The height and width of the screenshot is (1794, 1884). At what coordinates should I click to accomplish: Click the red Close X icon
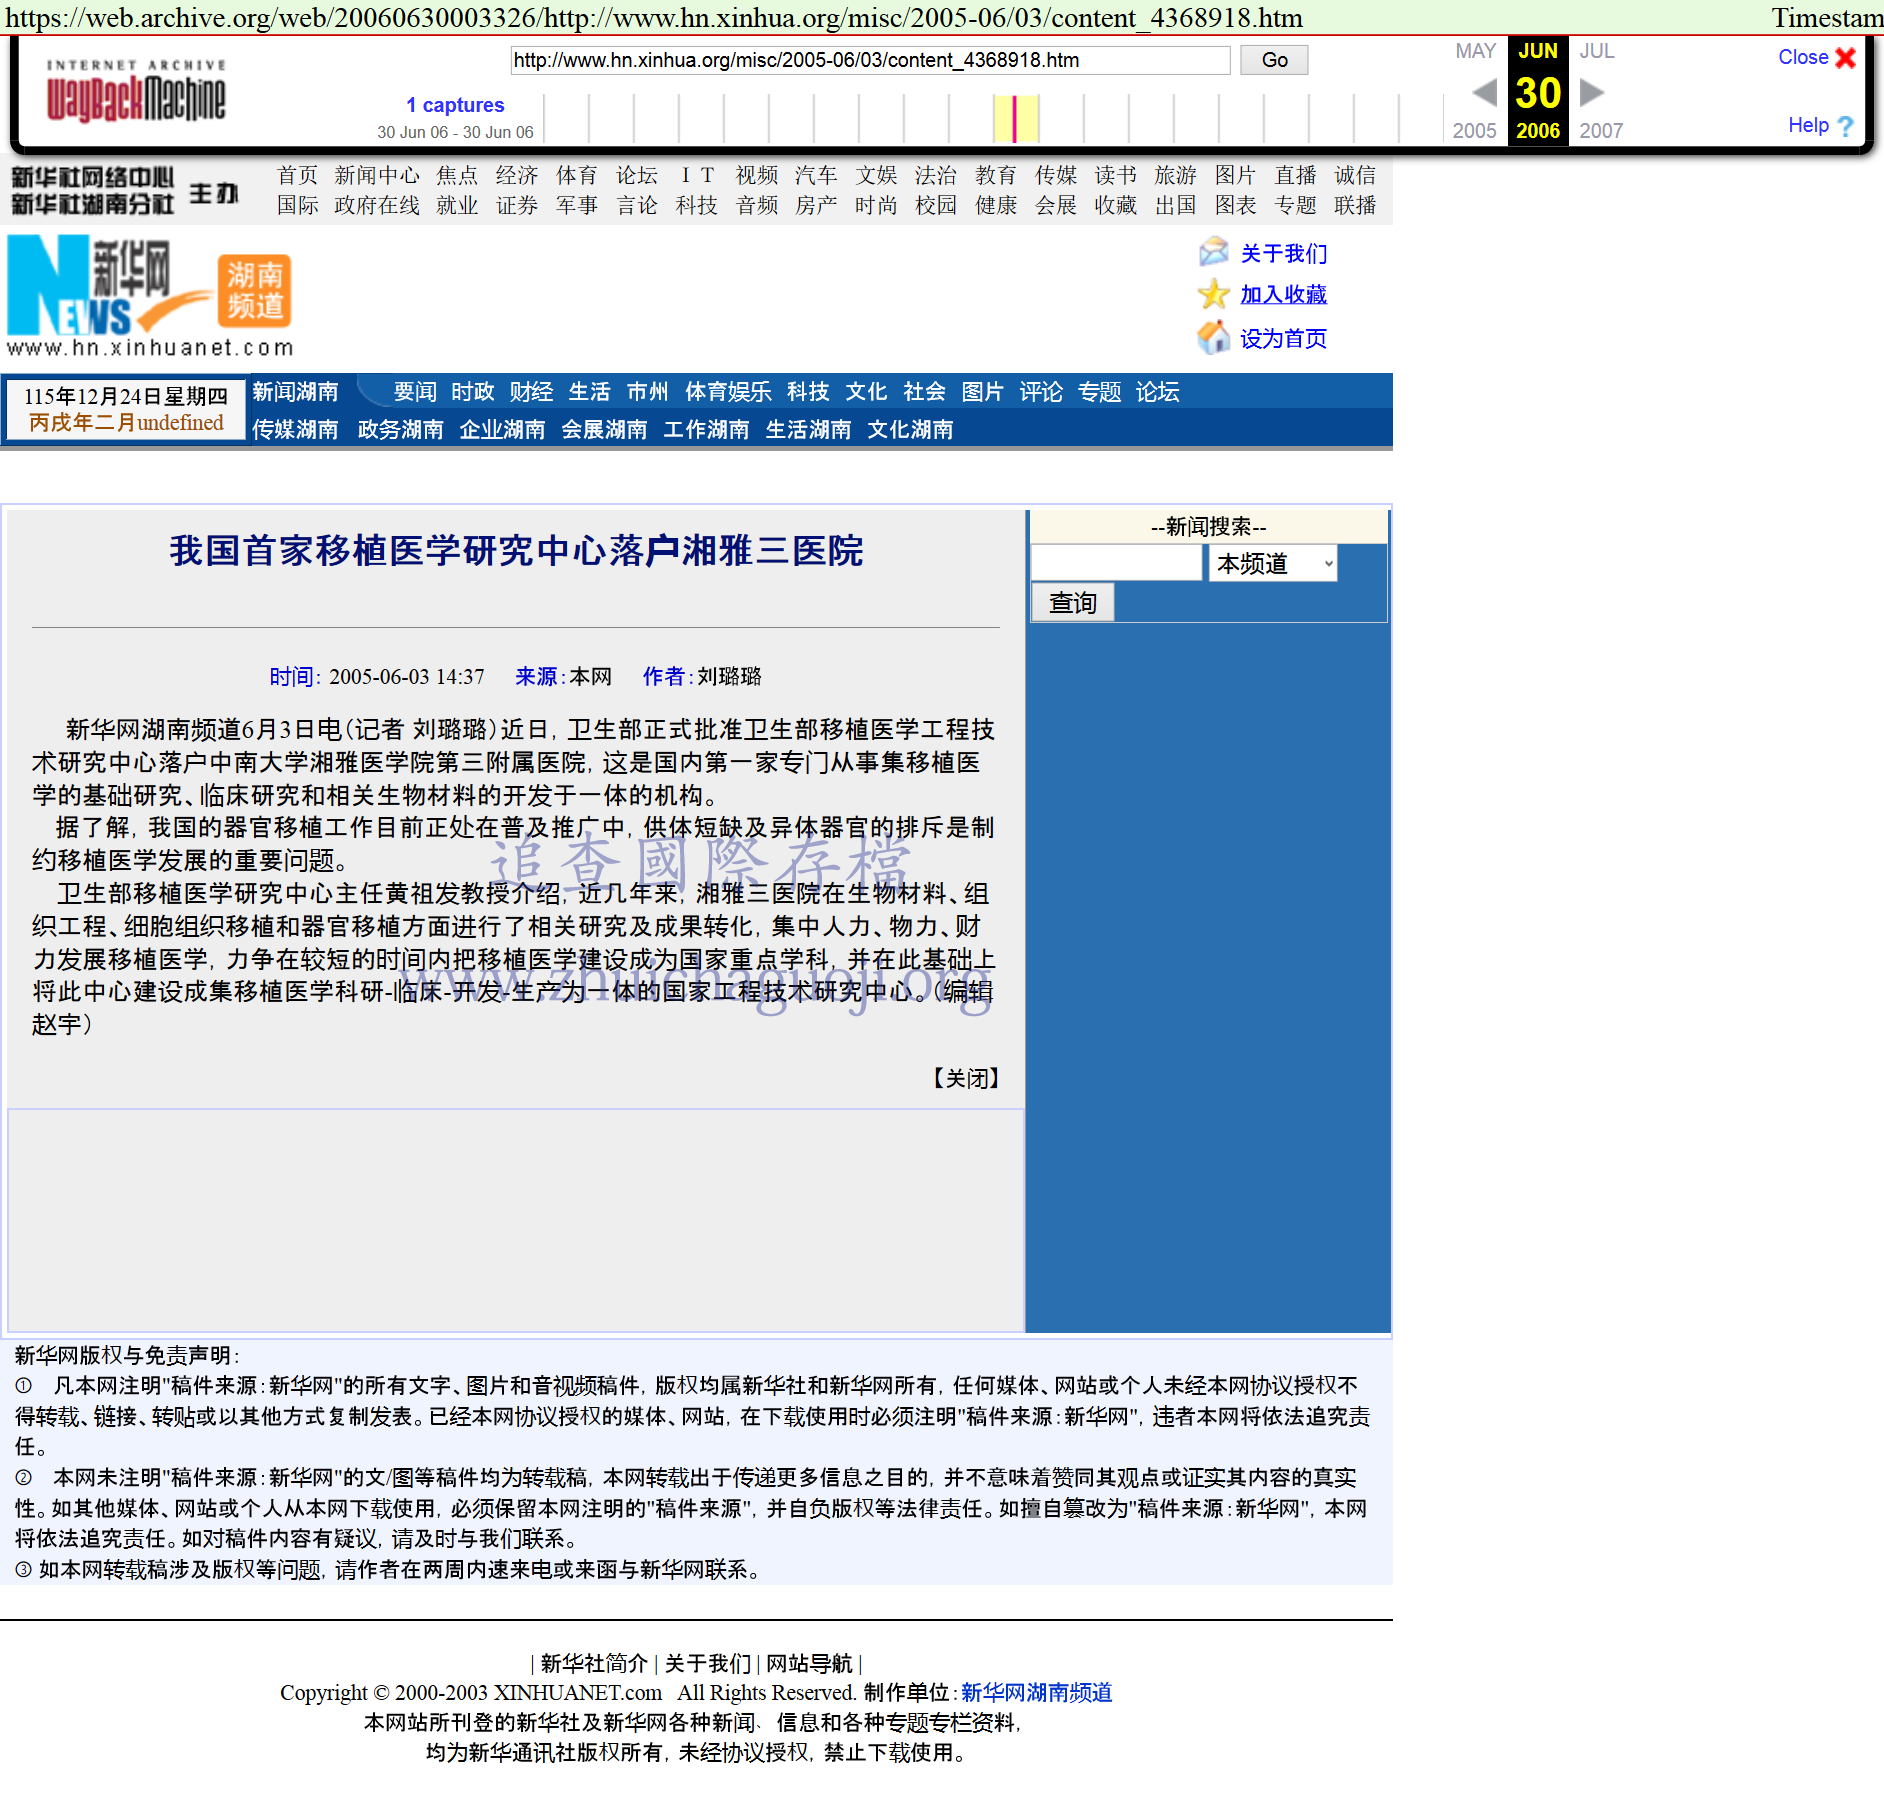[x=1845, y=58]
